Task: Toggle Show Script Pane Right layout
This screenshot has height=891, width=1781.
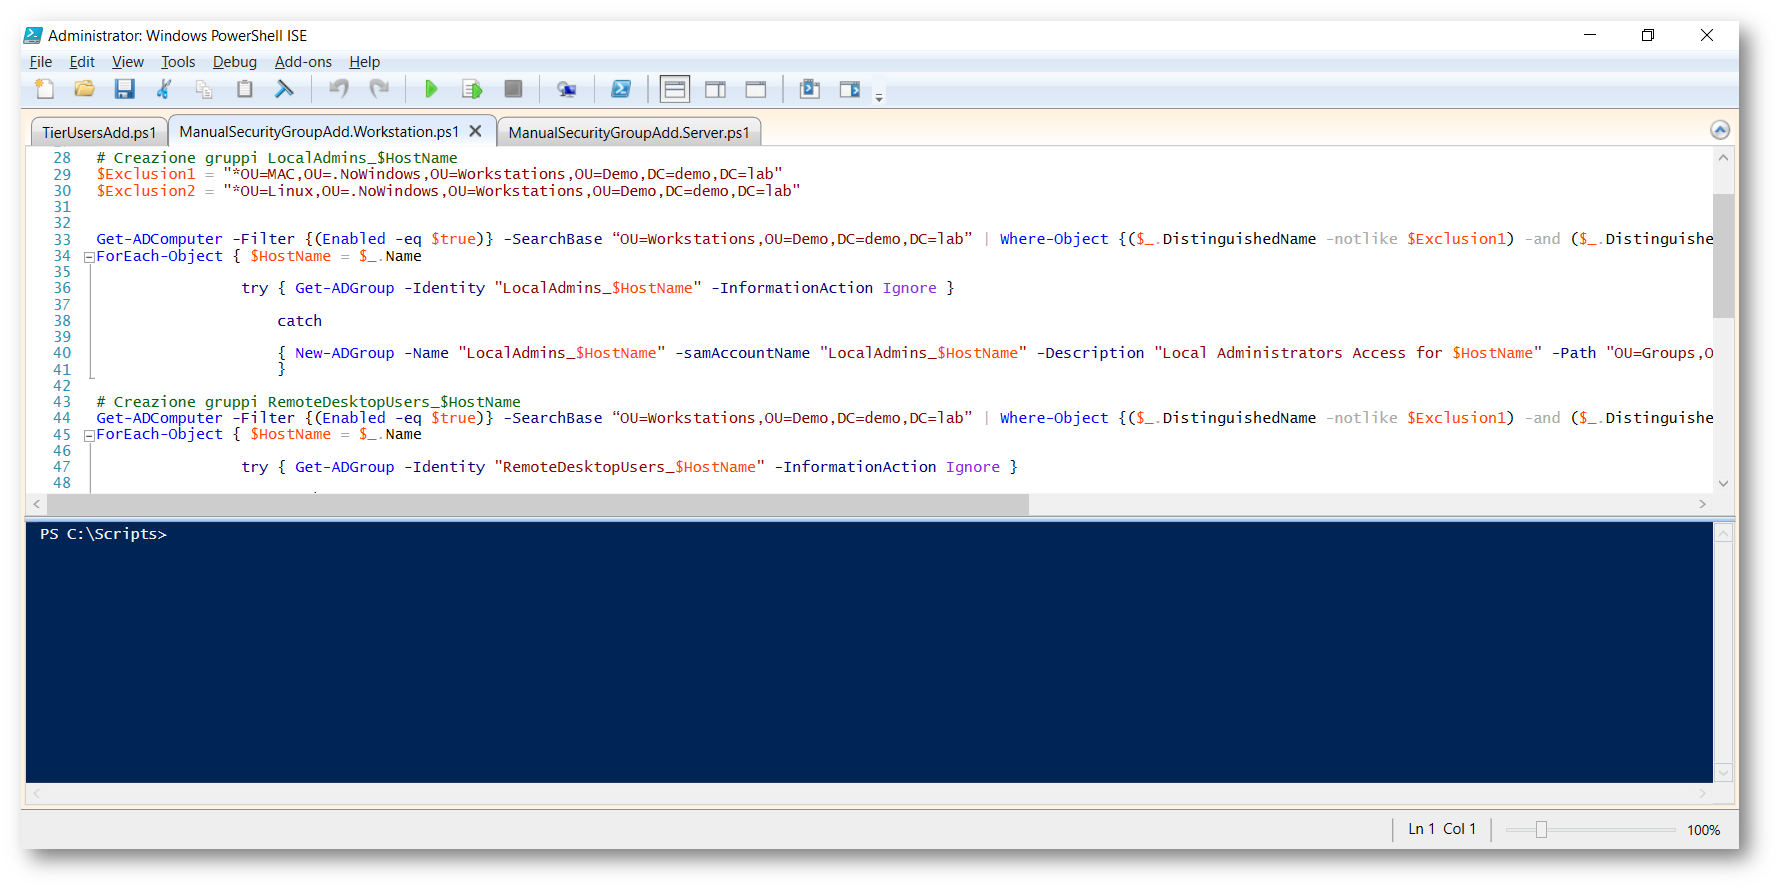Action: pos(715,90)
